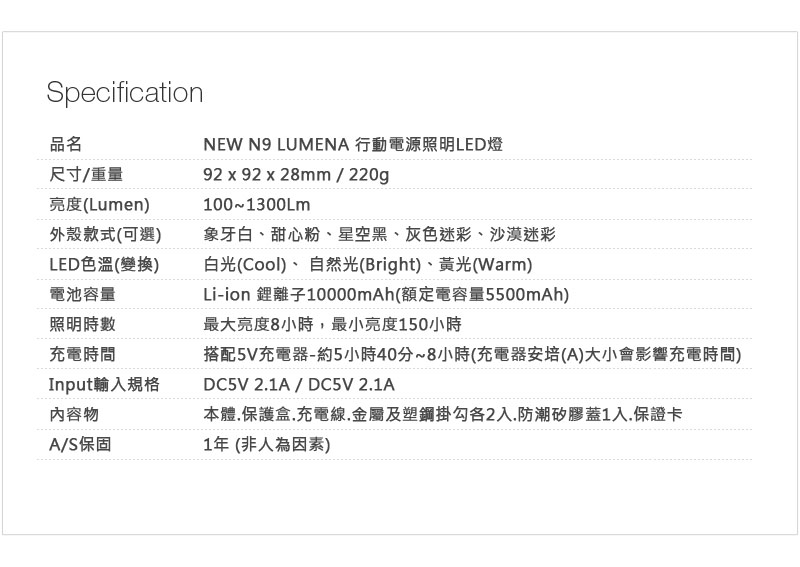This screenshot has height=567, width=800.
Task: Select the 100~1300Lm brightness value
Action: (257, 205)
